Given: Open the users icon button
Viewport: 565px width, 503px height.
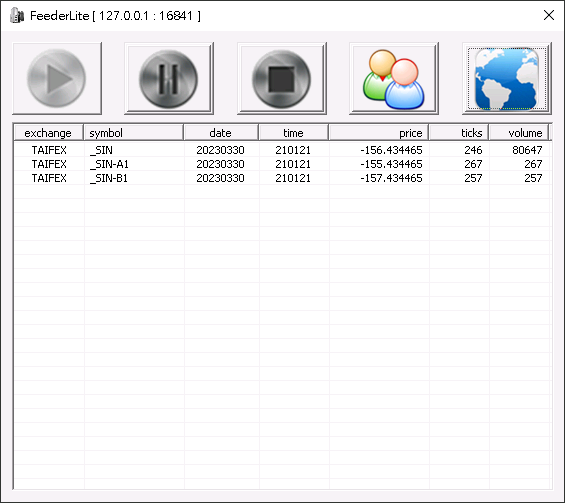Looking at the screenshot, I should click(x=394, y=79).
